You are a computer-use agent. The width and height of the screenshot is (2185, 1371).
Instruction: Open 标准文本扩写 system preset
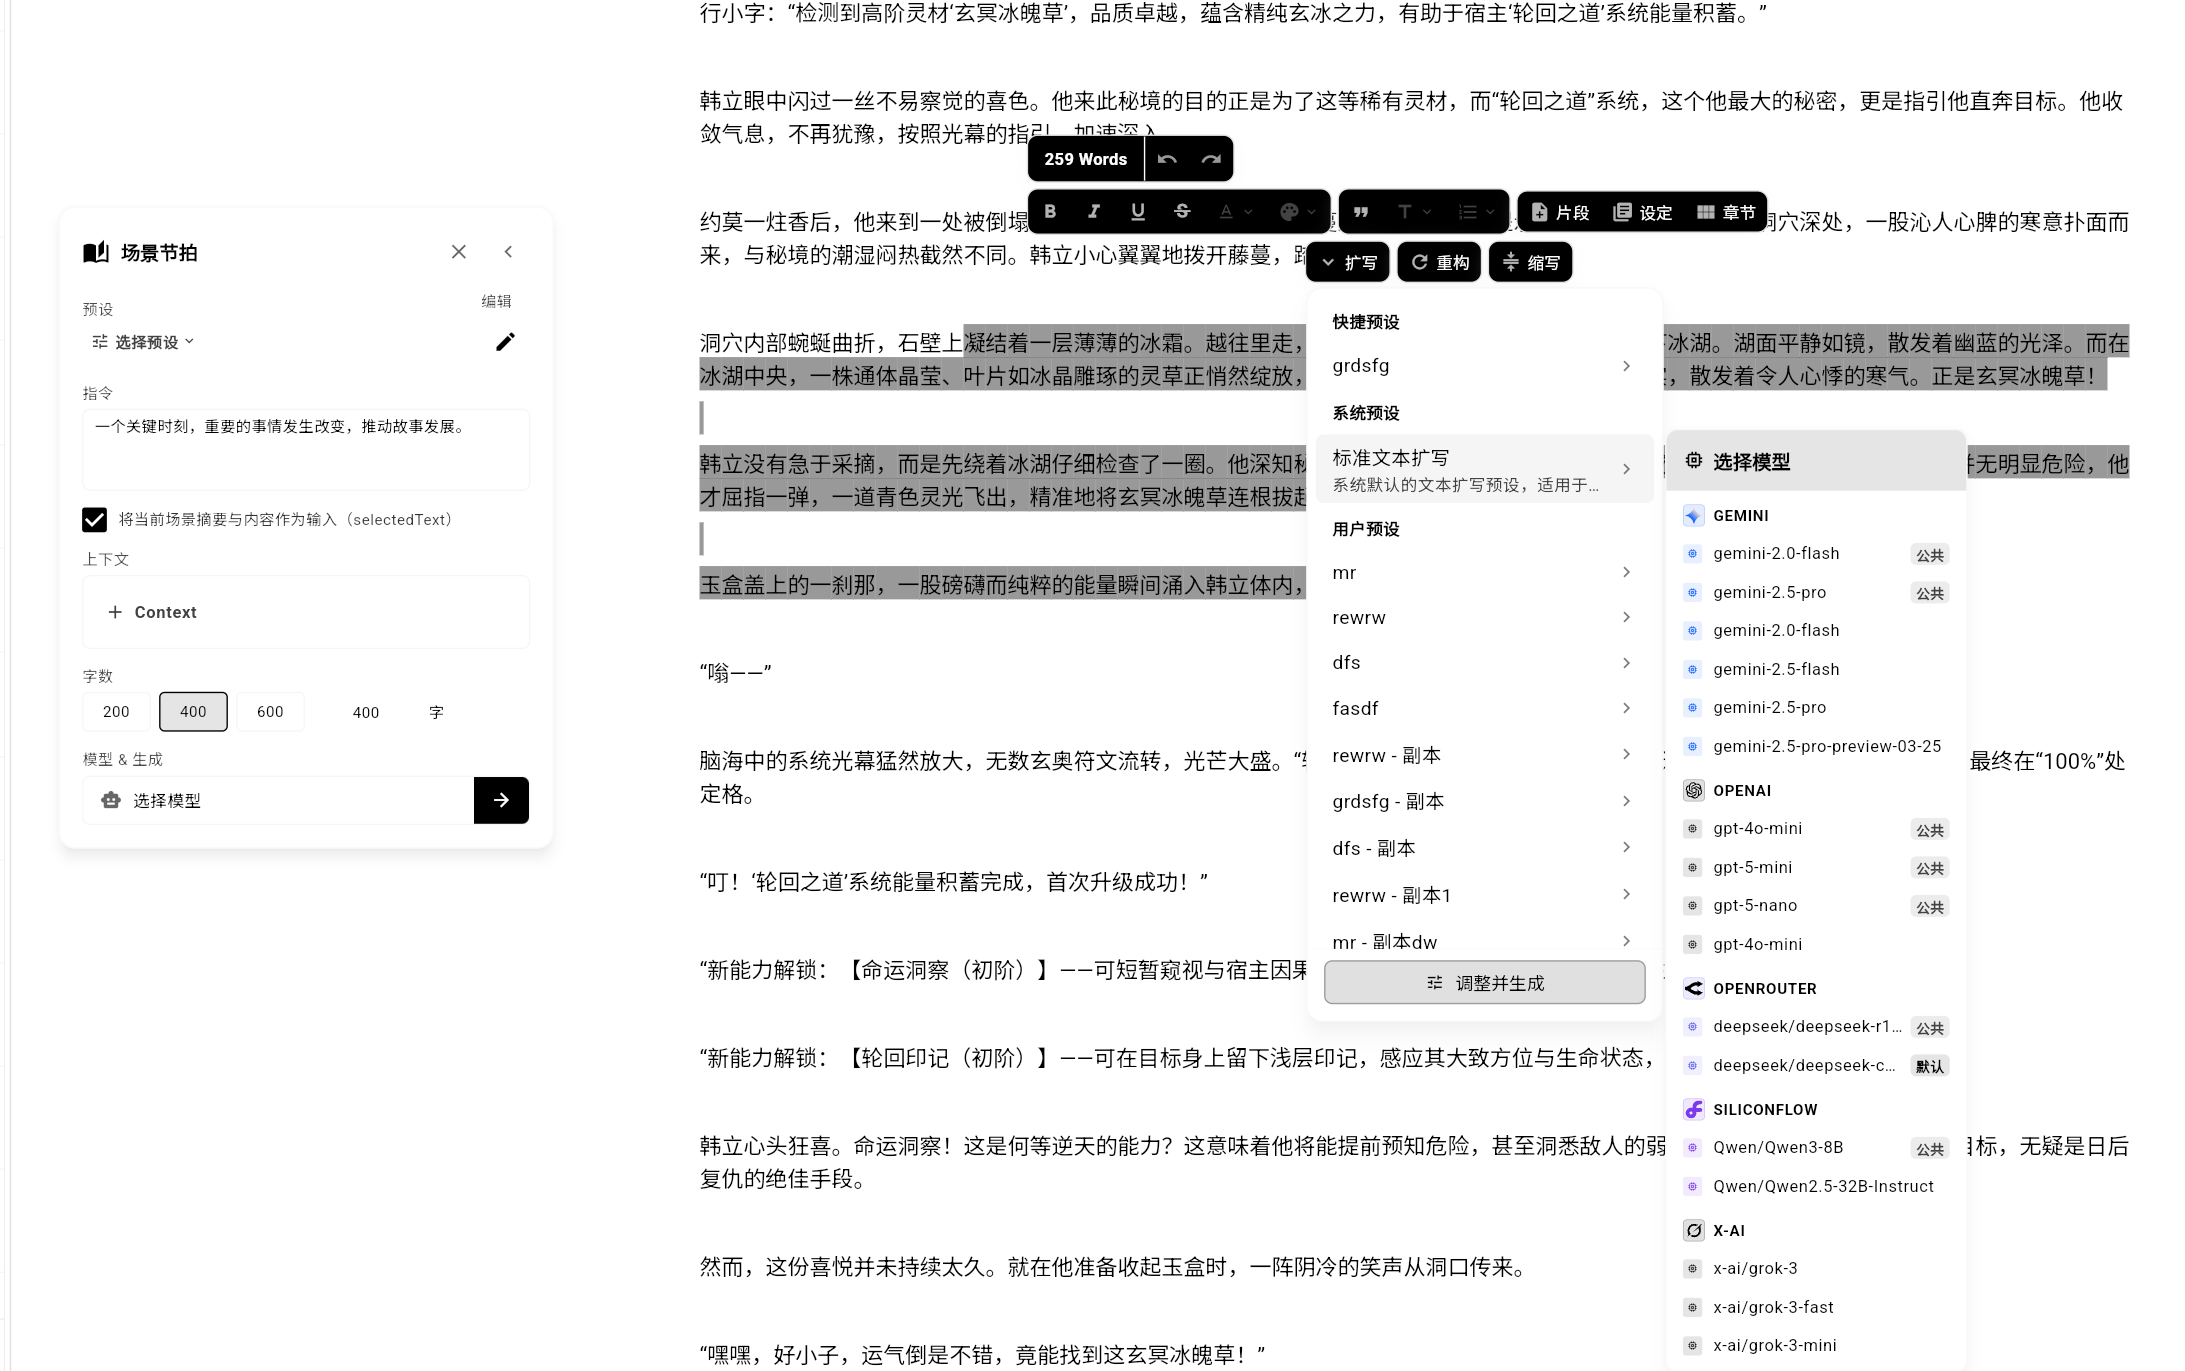click(x=1484, y=469)
